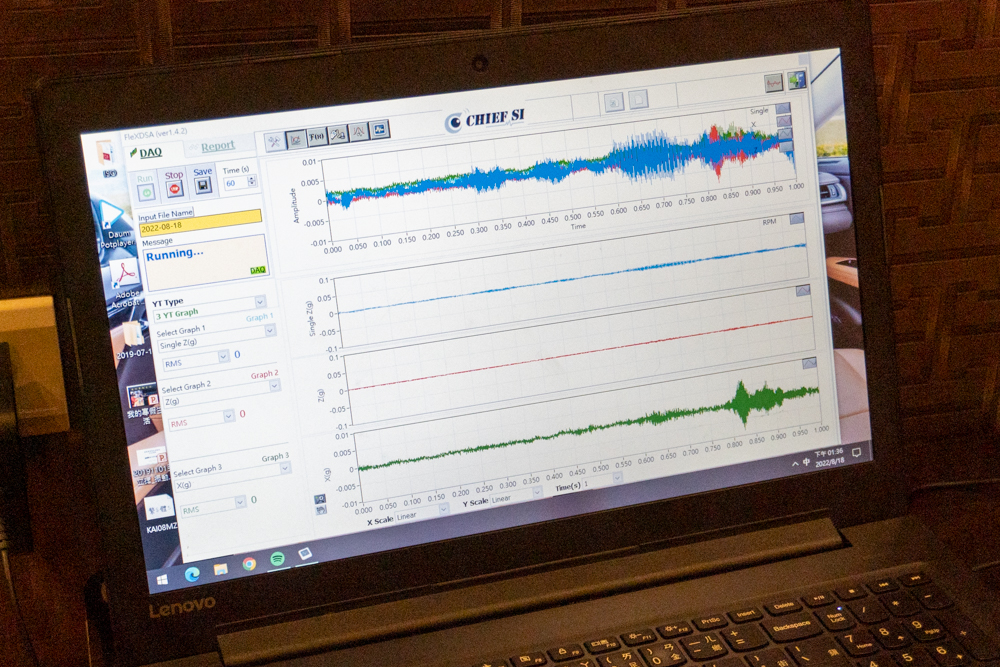Click the Time (s) stepper arrows

tap(252, 181)
